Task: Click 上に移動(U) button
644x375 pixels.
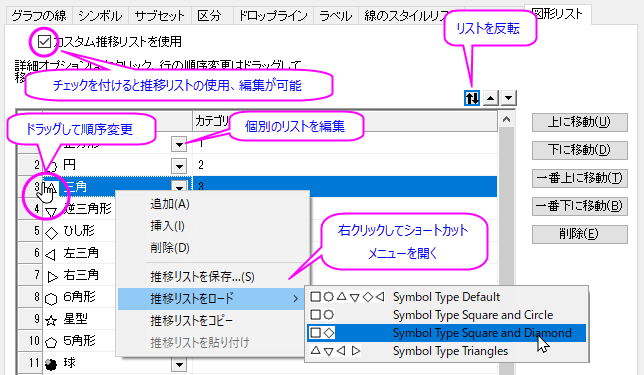Action: coord(580,122)
